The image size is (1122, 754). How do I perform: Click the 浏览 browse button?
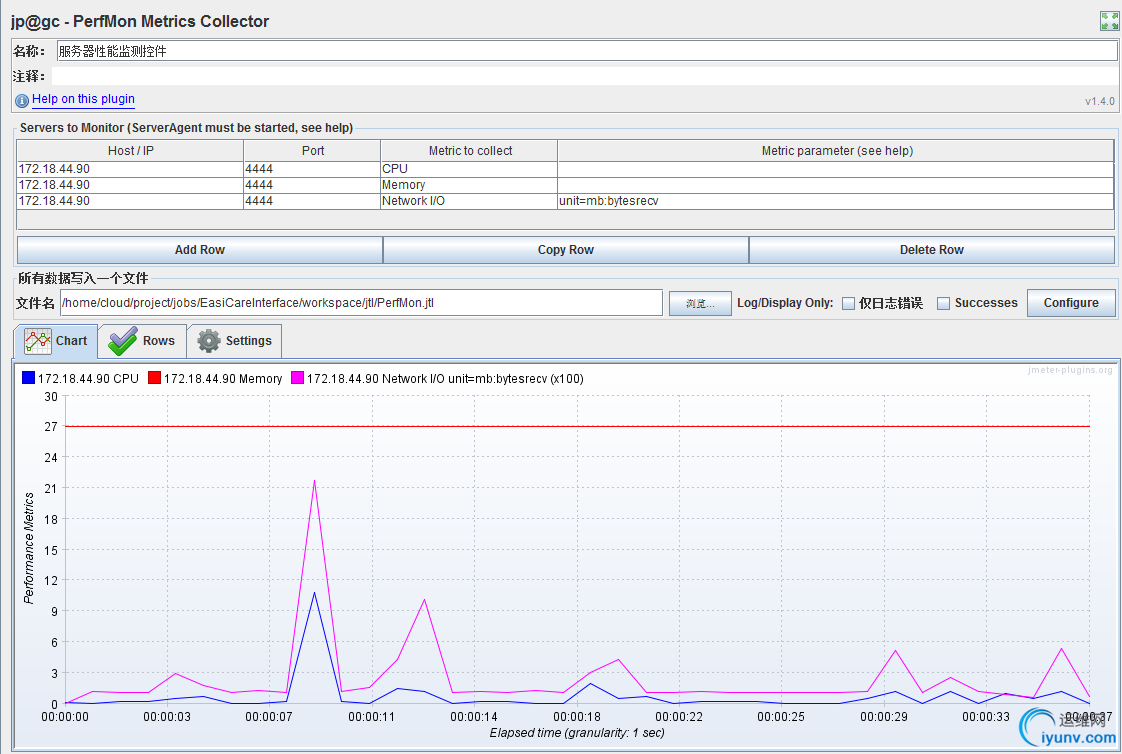[x=700, y=303]
